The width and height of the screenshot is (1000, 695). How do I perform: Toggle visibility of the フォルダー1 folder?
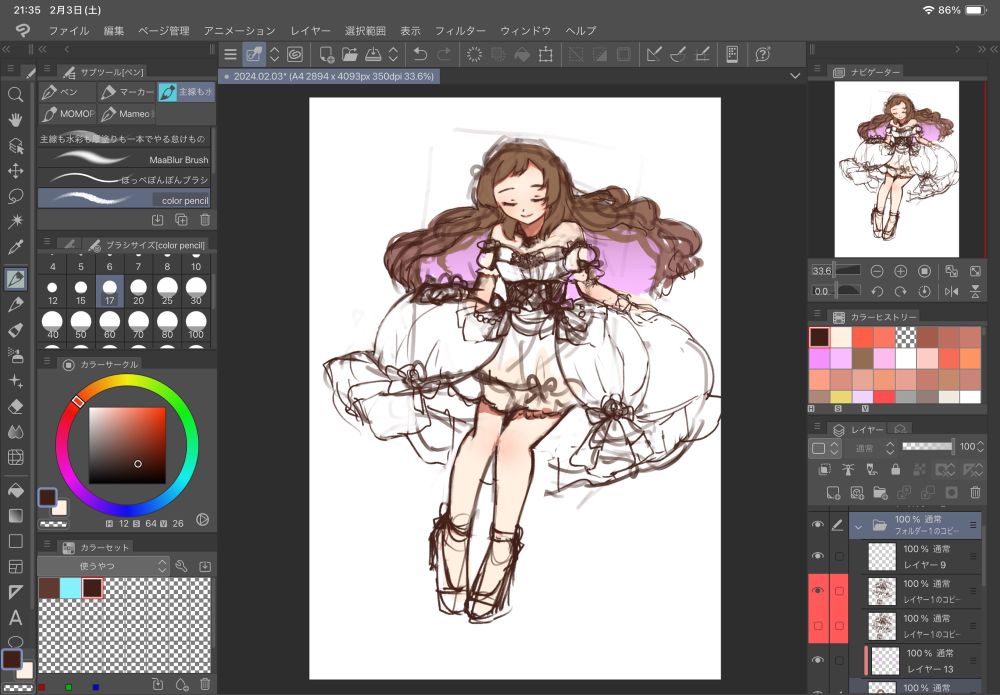pyautogui.click(x=818, y=524)
